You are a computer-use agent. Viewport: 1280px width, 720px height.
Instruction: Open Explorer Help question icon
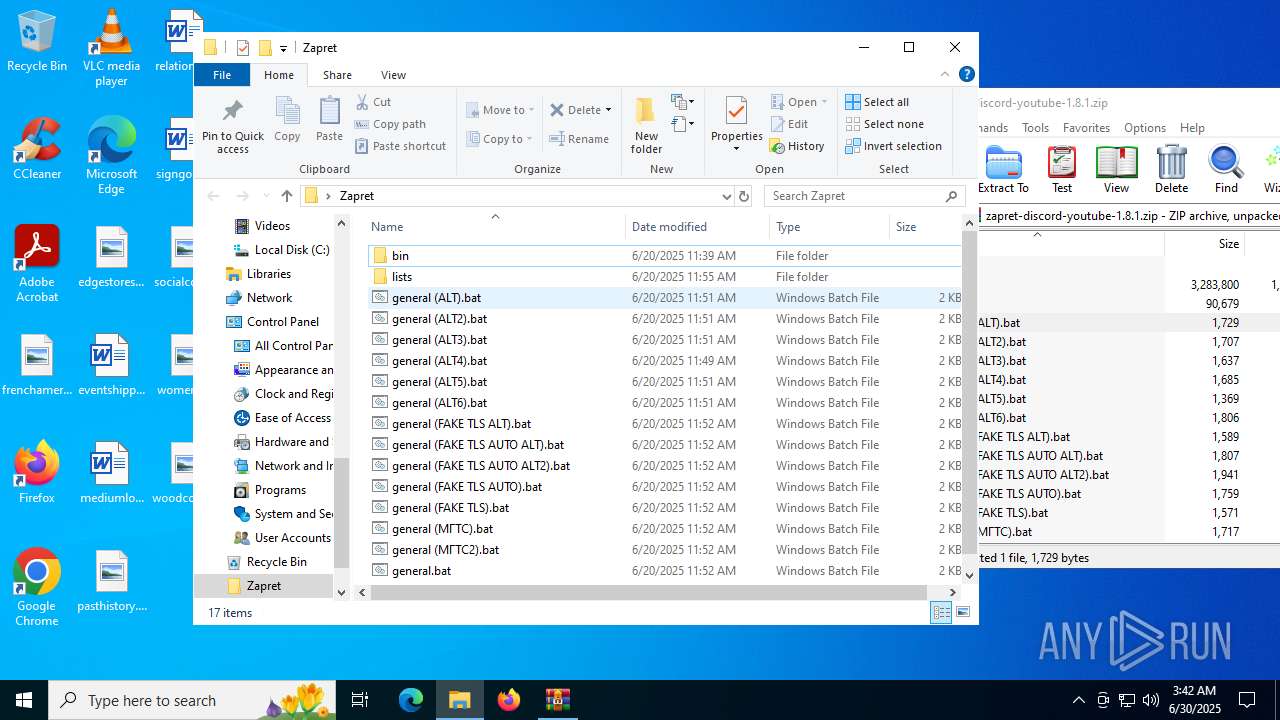point(966,74)
